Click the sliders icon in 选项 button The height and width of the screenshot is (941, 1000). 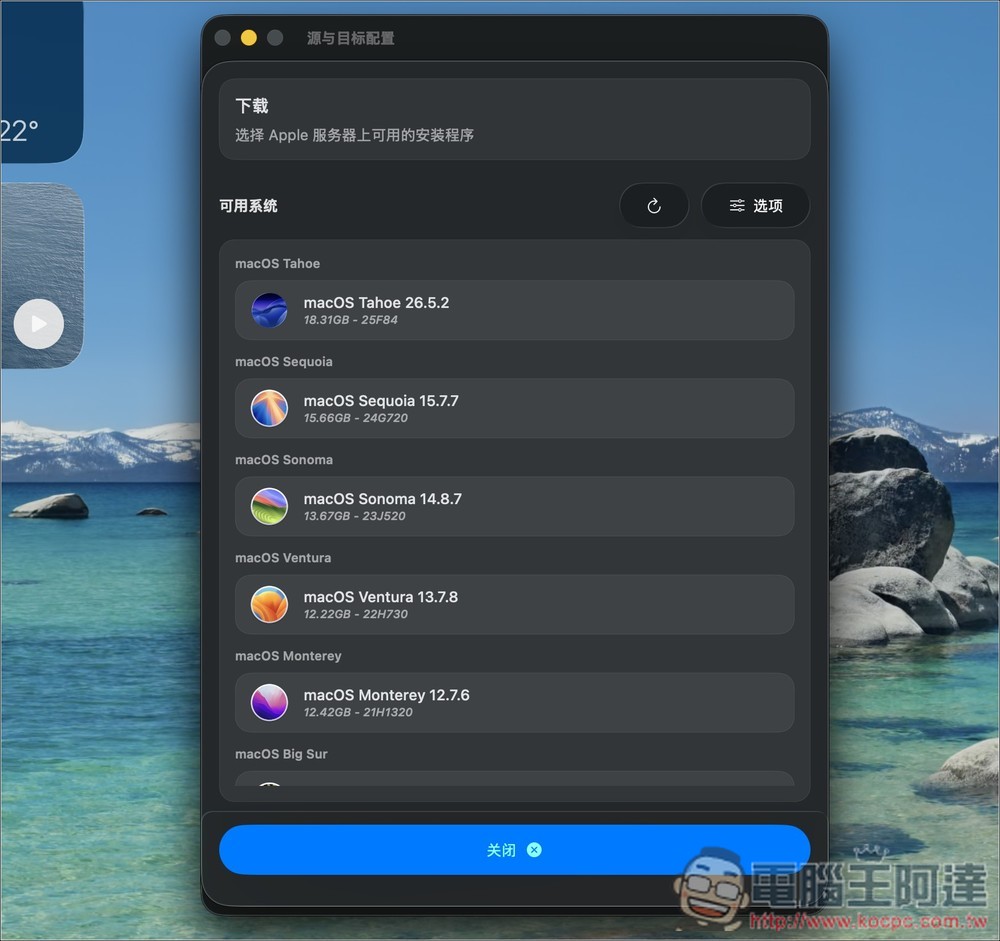737,205
